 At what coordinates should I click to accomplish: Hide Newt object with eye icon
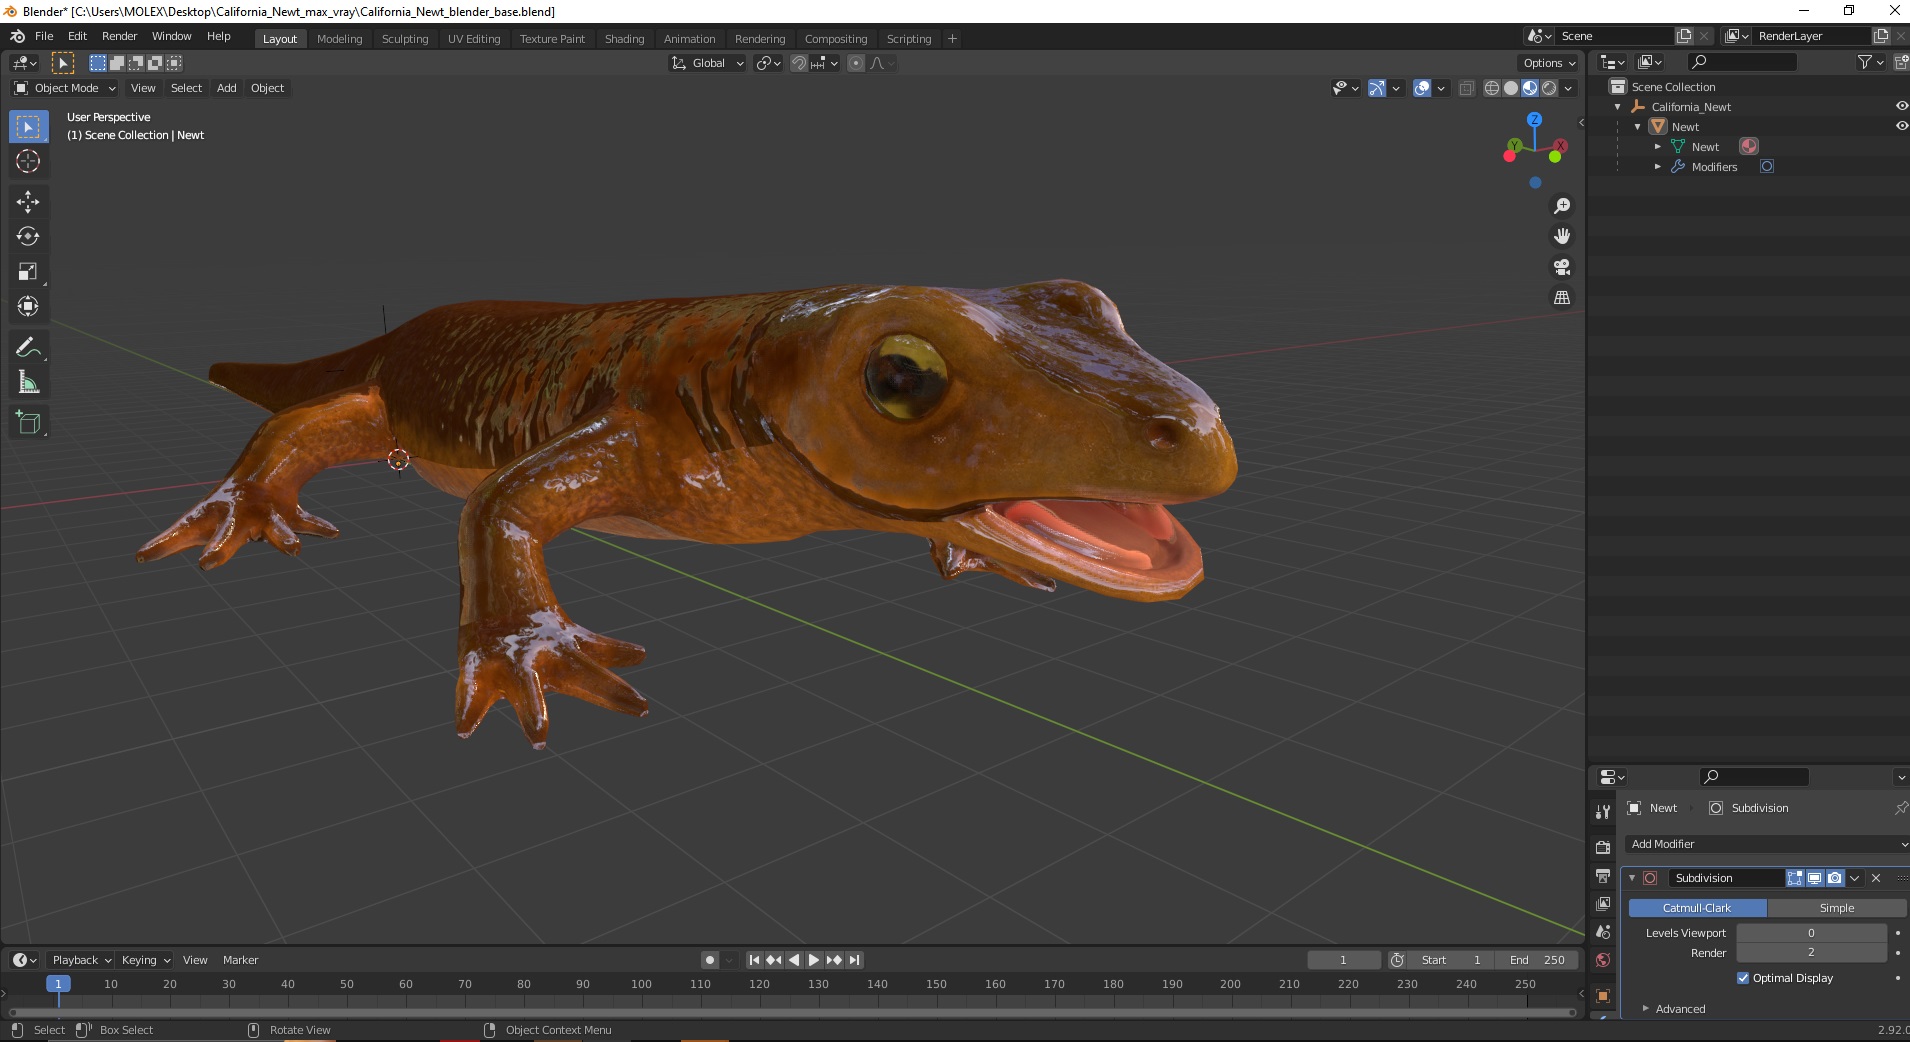[1901, 126]
